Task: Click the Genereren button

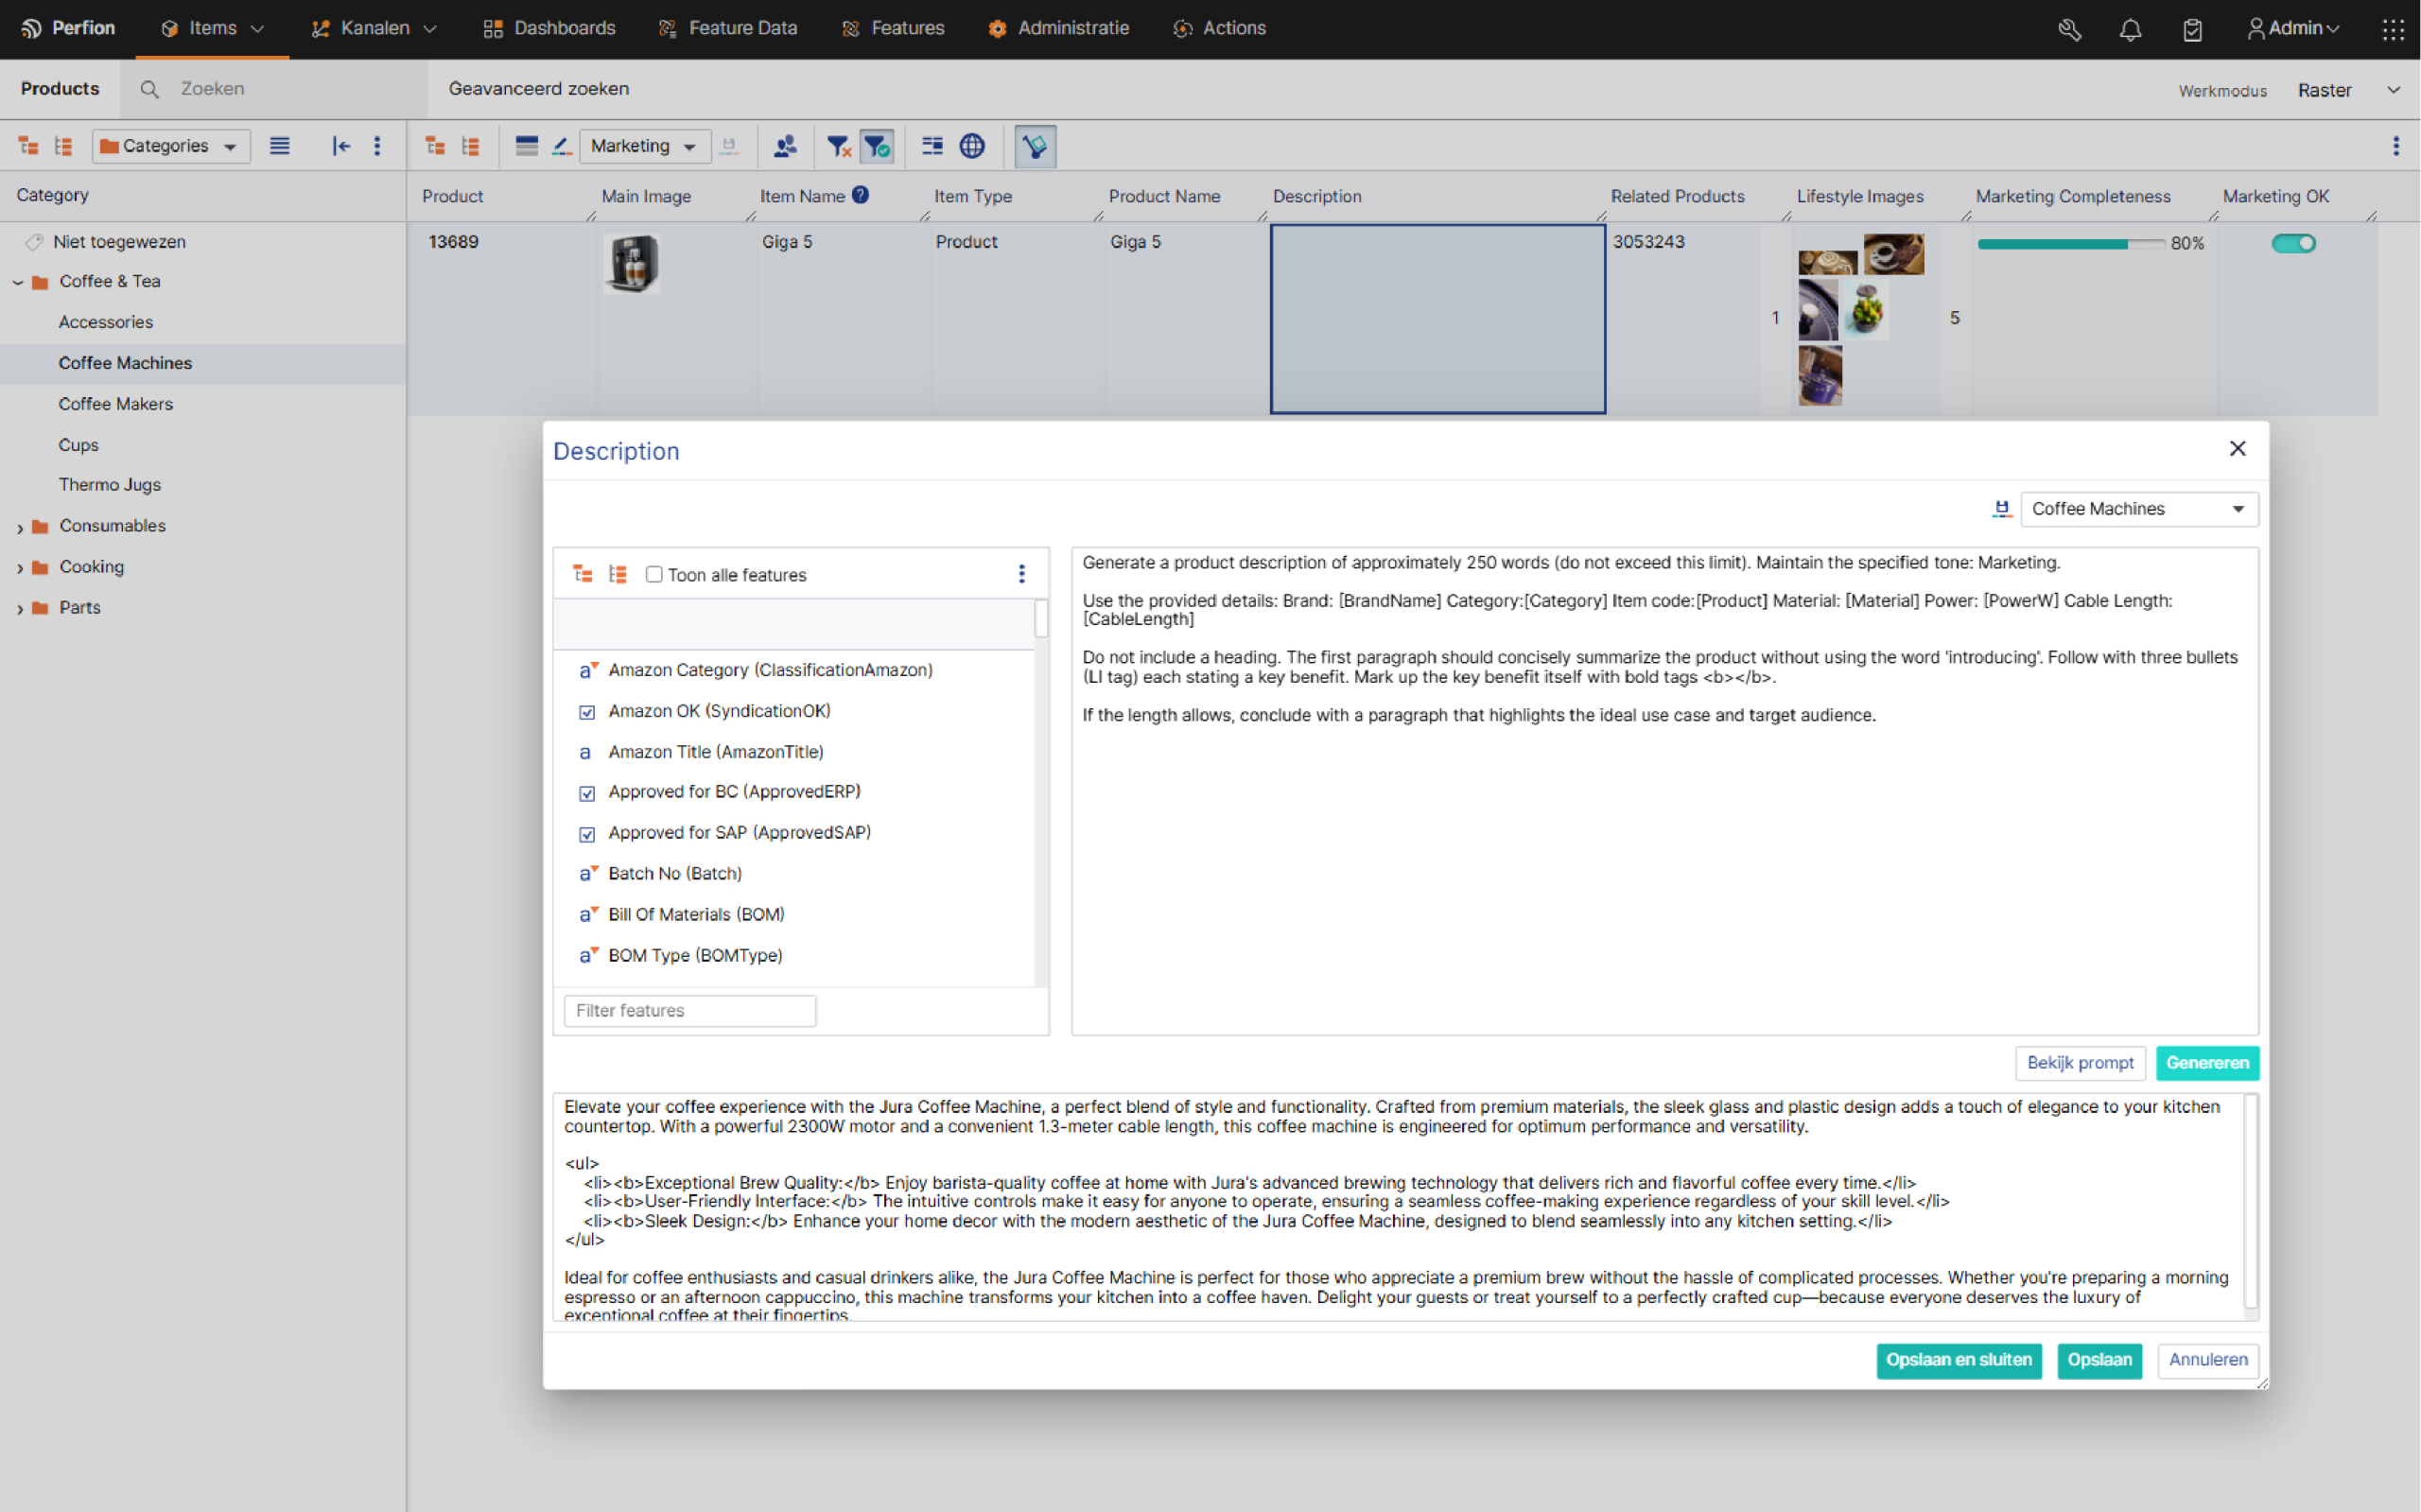Action: [x=2206, y=1063]
